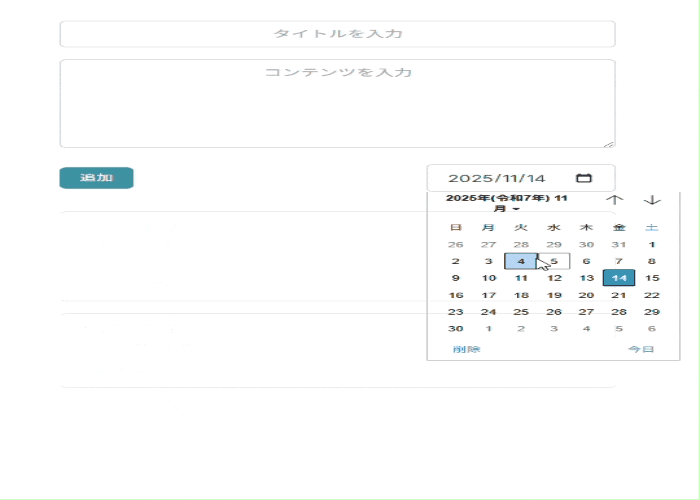
Task: Select November 20 in the calendar
Action: (x=586, y=295)
